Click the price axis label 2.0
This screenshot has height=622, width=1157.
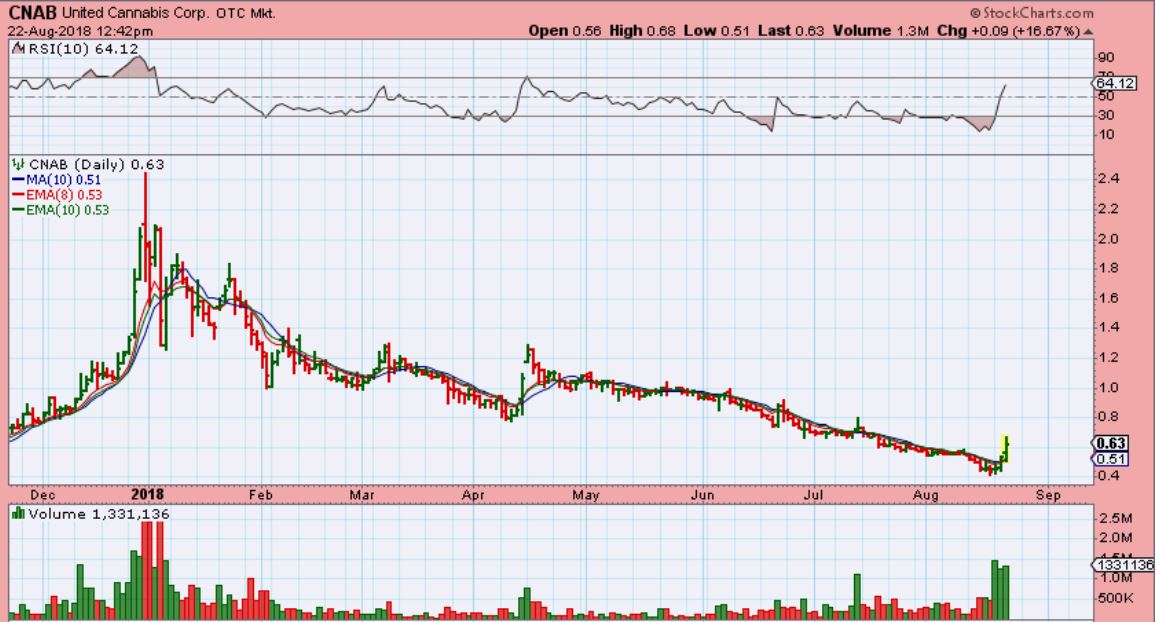pos(1109,239)
